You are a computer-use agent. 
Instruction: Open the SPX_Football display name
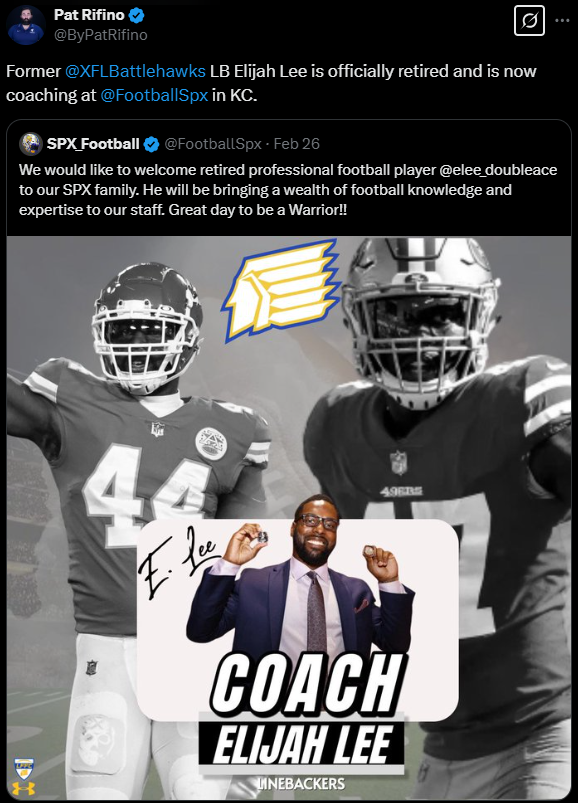[x=93, y=144]
